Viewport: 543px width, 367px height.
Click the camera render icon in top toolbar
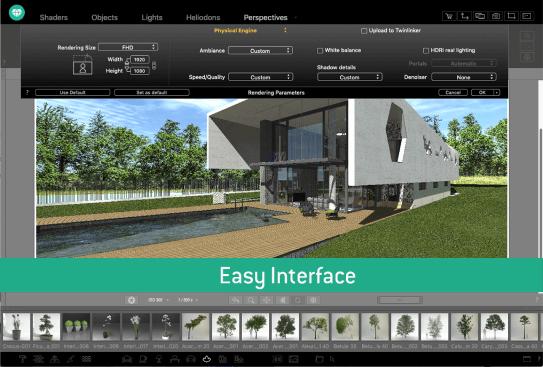point(496,16)
